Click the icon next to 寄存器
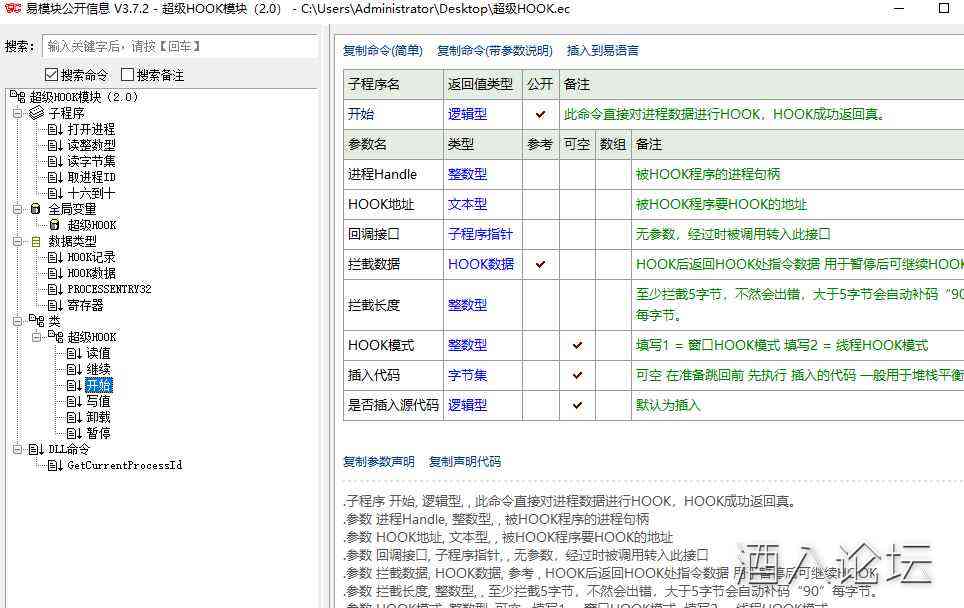 point(55,305)
